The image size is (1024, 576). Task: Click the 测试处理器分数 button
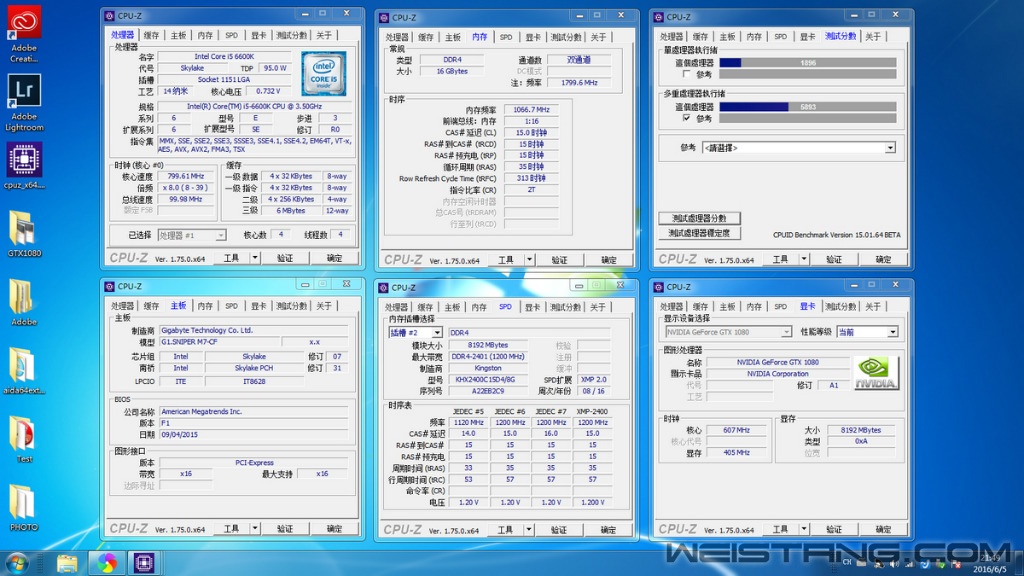(x=699, y=218)
